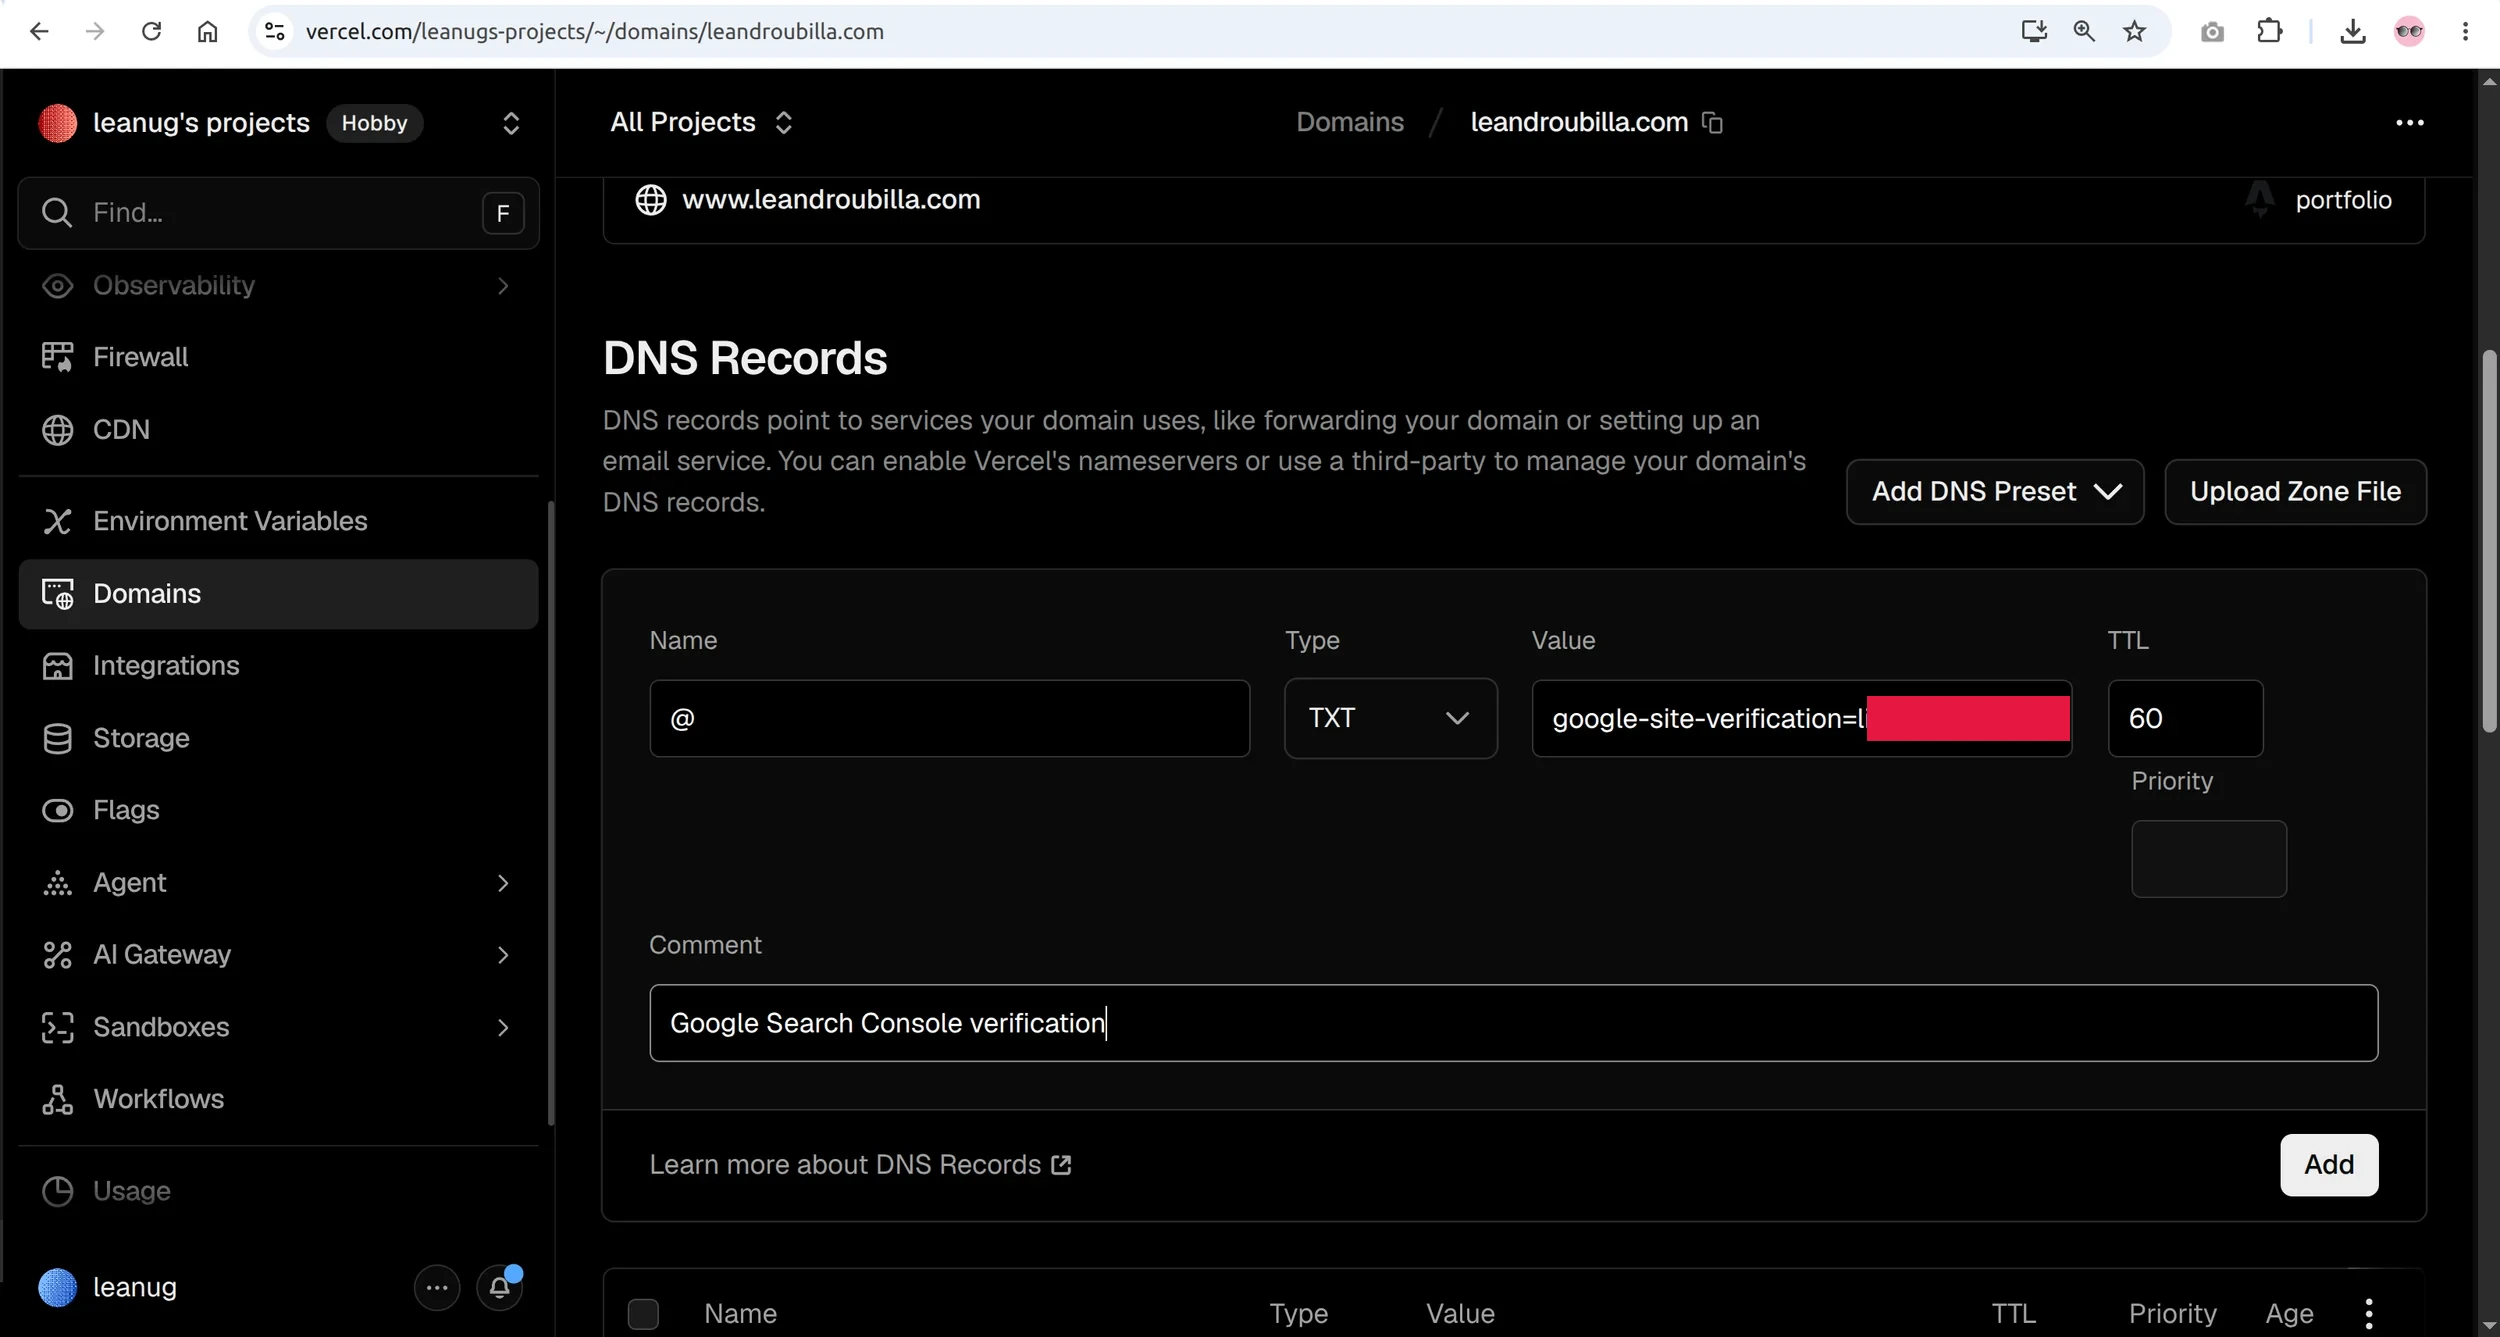Click the external link icon after DNS Records
Screen dimensions: 2500x1337
(1061, 1164)
